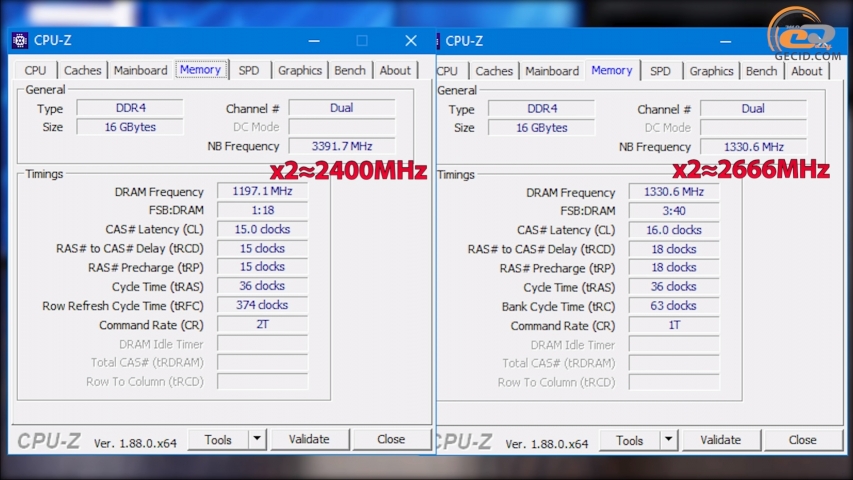Click the 18 clocks tRCD value in right window
The height and width of the screenshot is (480, 853).
click(x=674, y=249)
